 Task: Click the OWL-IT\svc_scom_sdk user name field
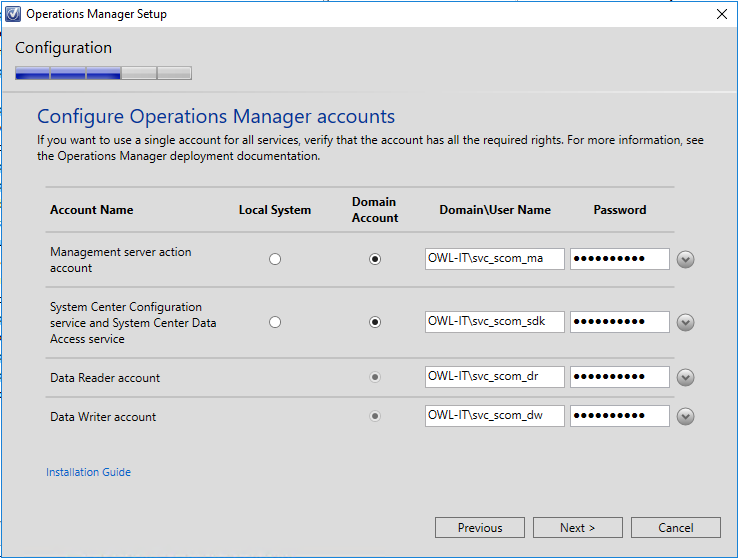pos(495,322)
